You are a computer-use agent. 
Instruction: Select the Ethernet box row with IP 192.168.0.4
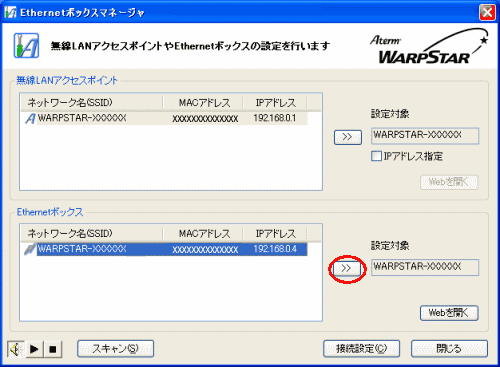(166, 249)
